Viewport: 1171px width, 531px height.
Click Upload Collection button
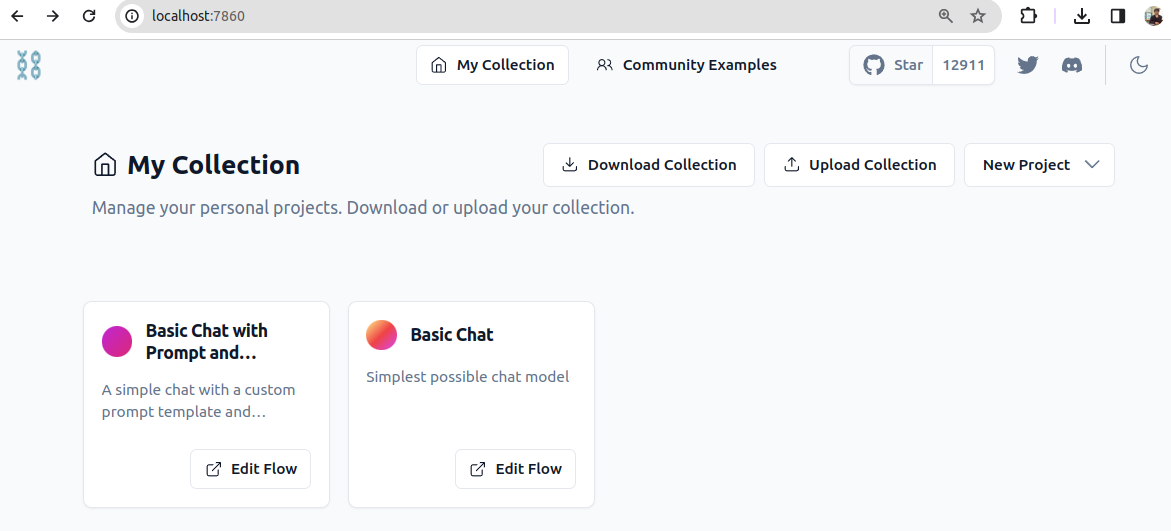(x=859, y=165)
